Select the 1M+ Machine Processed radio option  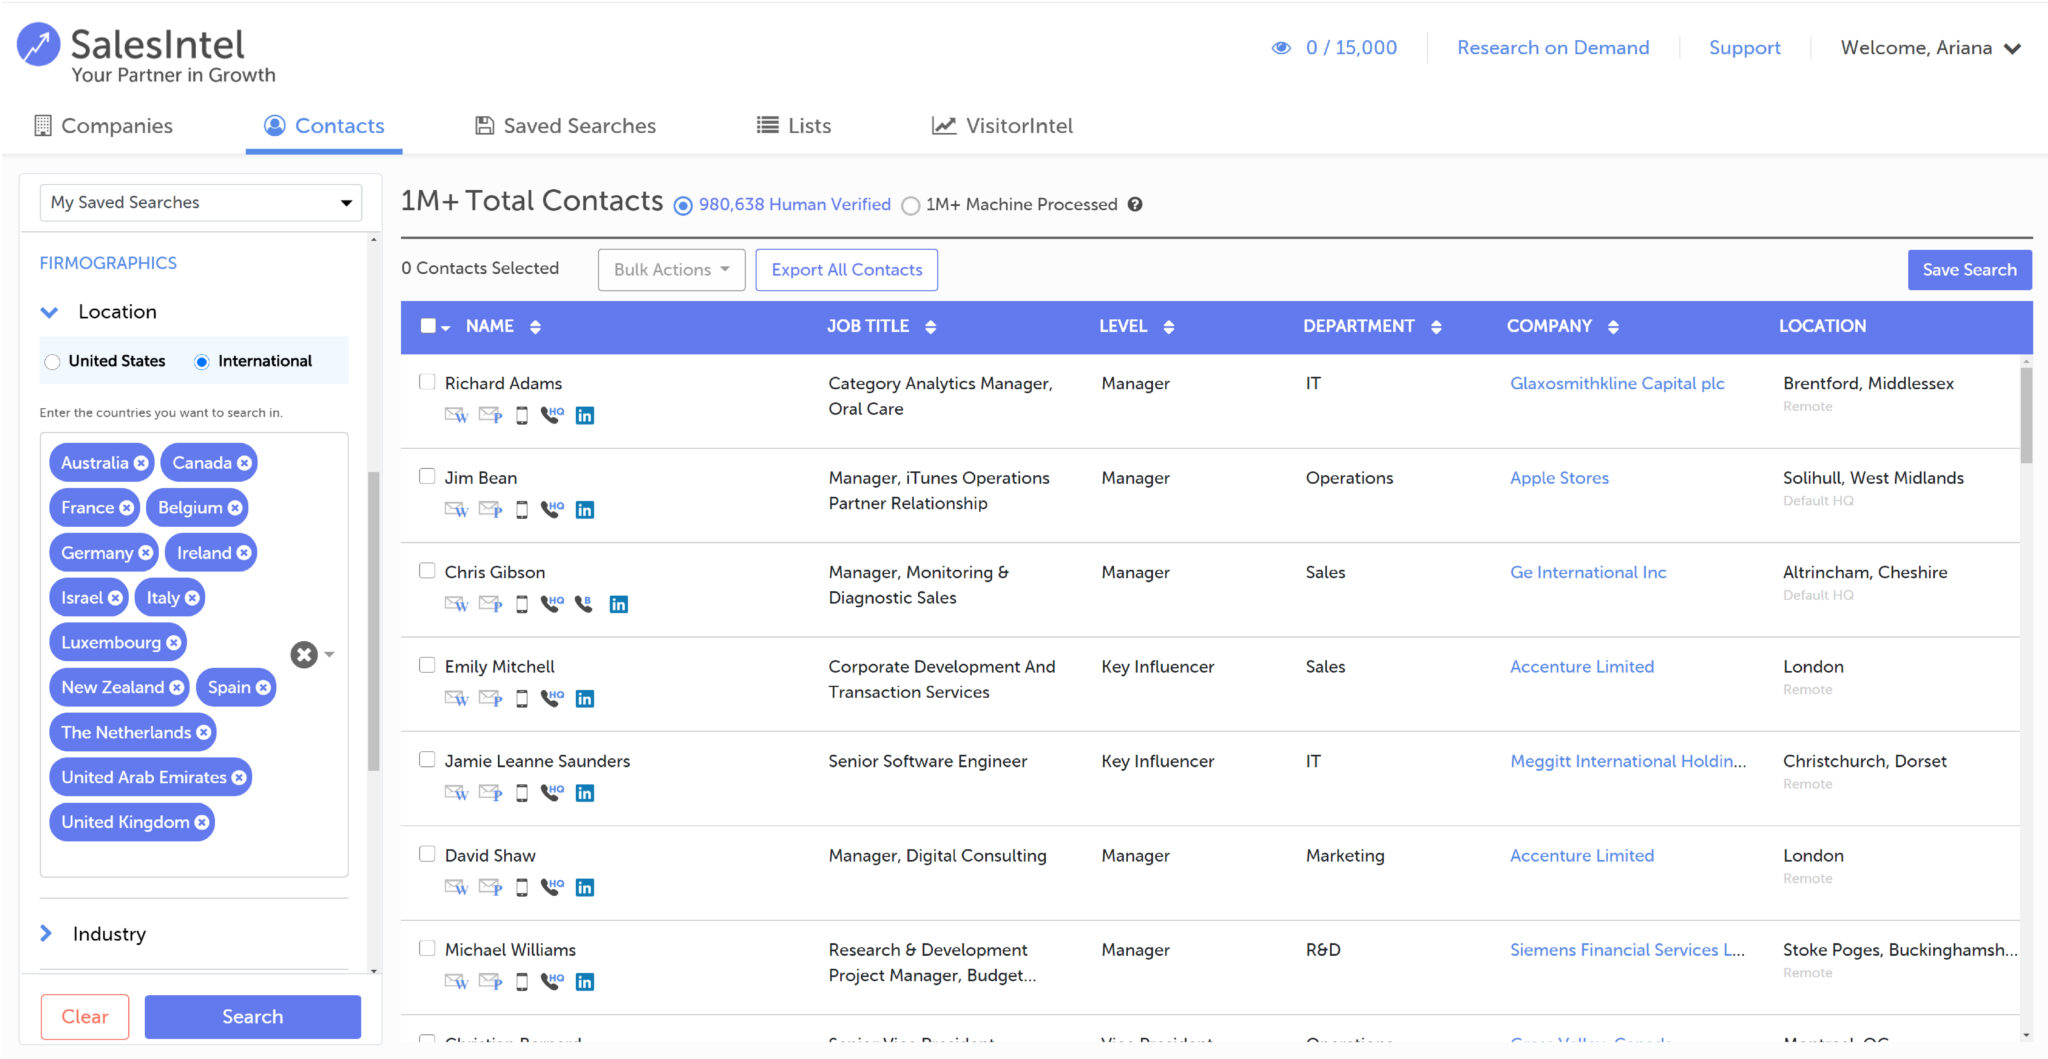point(910,205)
